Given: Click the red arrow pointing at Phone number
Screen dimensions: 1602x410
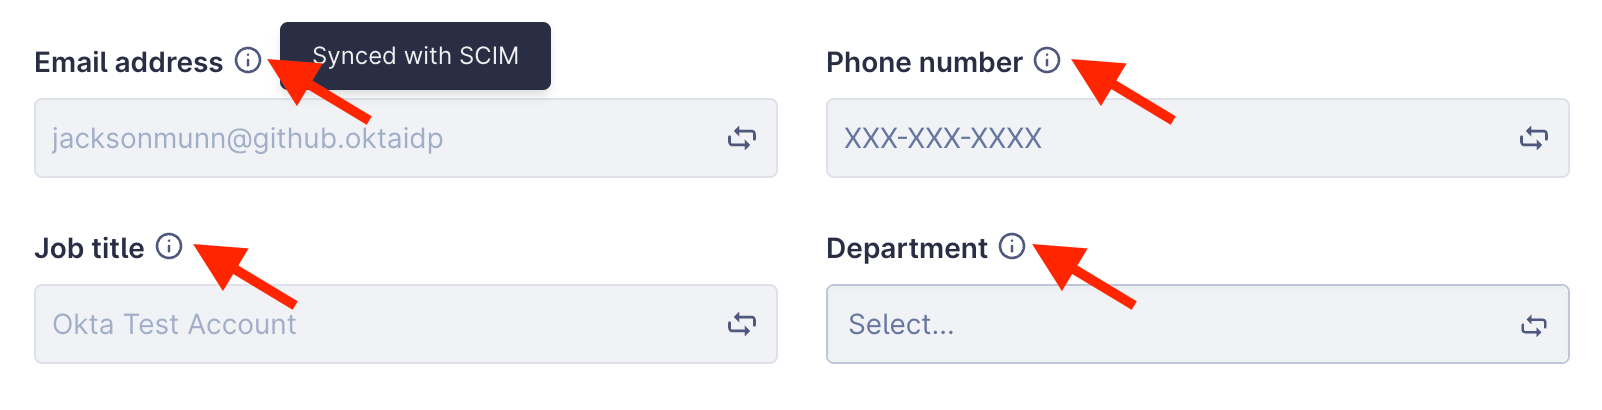Looking at the screenshot, I should pos(1122,90).
